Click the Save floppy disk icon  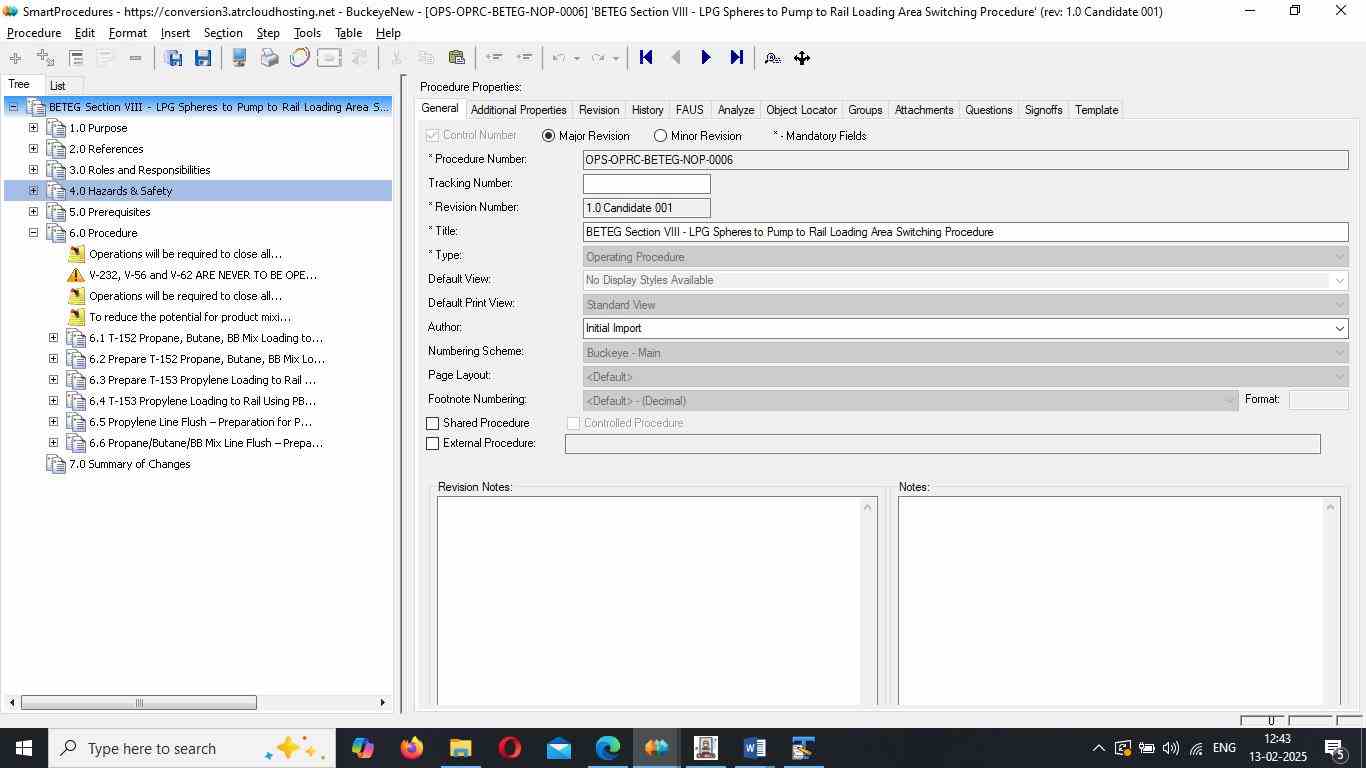click(202, 58)
